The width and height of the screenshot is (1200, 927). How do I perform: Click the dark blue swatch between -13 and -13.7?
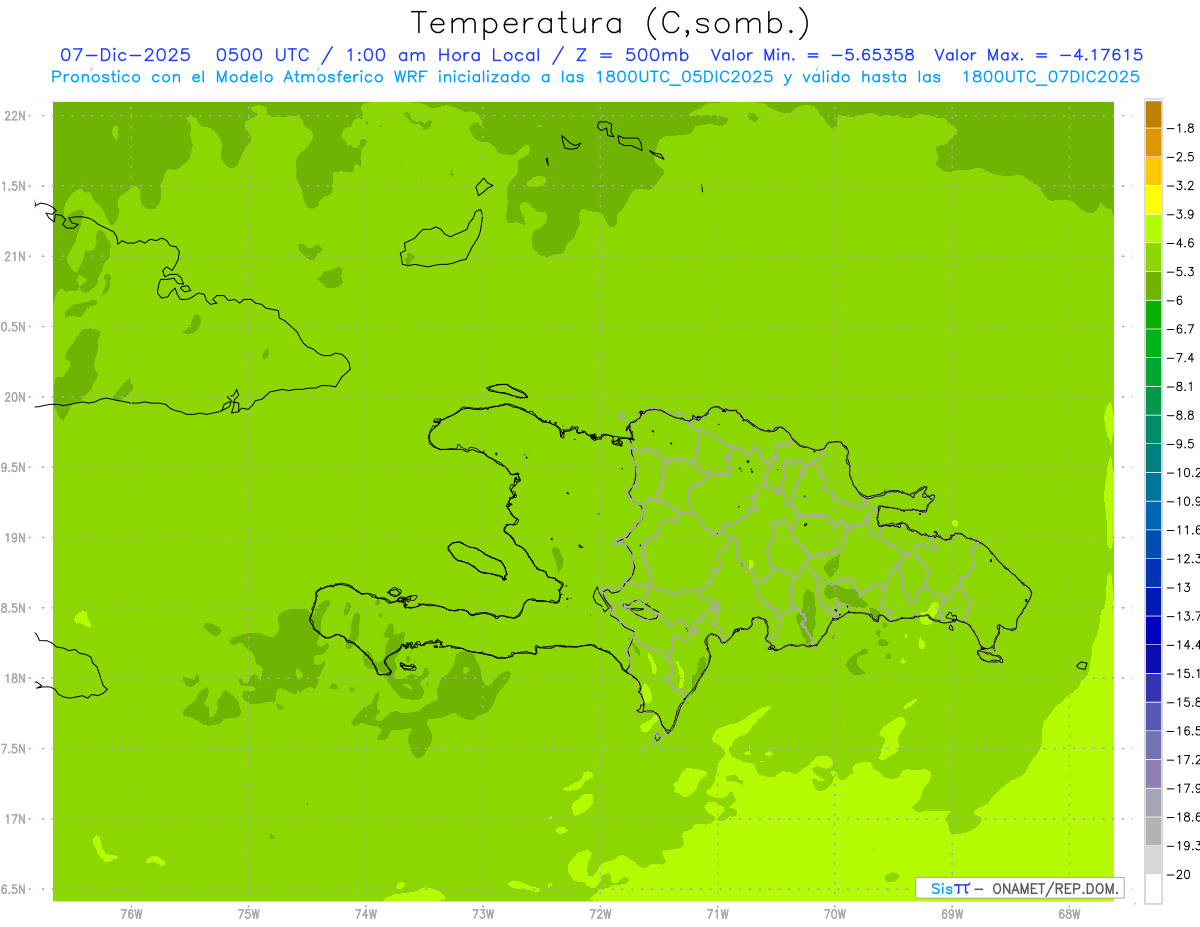point(1153,601)
